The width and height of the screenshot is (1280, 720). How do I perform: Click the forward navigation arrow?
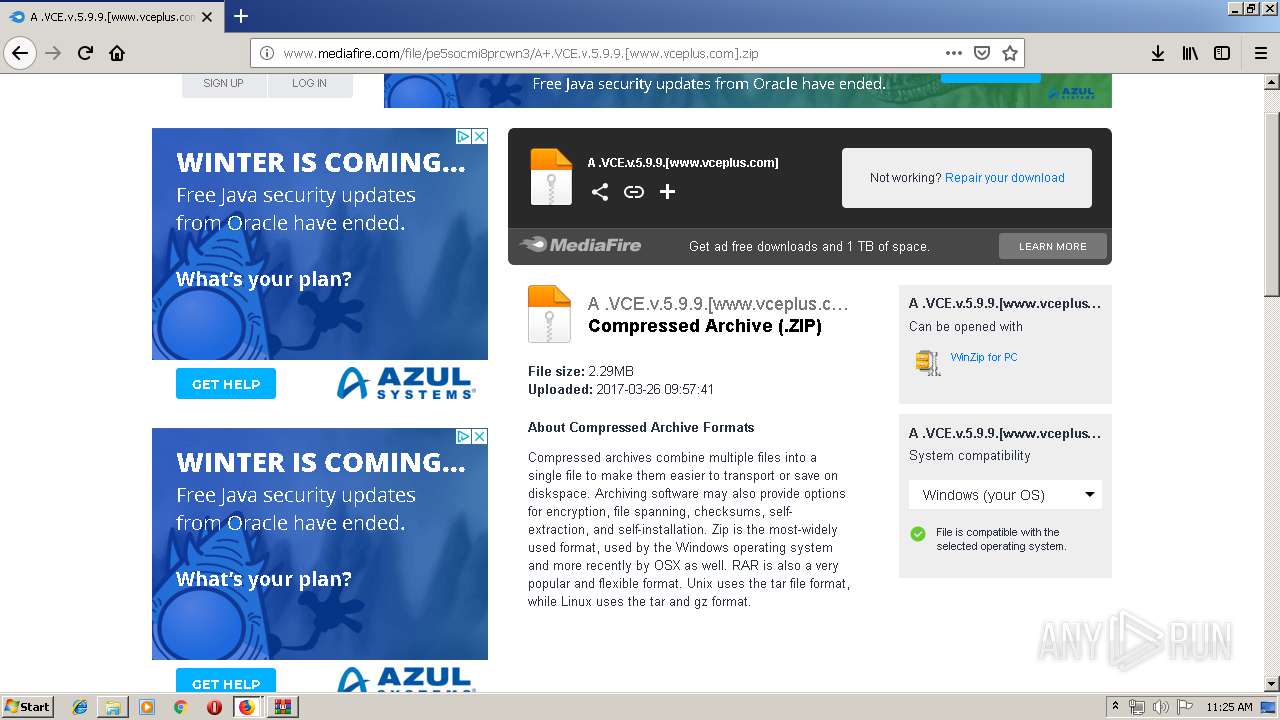tap(54, 53)
